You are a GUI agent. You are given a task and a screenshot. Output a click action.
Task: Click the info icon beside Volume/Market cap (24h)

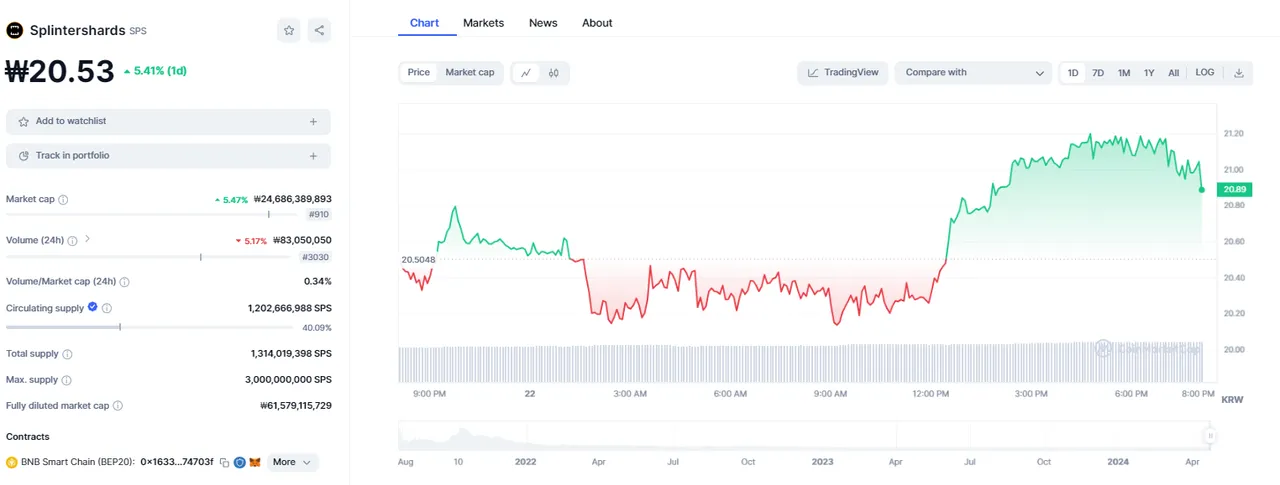pyautogui.click(x=124, y=282)
